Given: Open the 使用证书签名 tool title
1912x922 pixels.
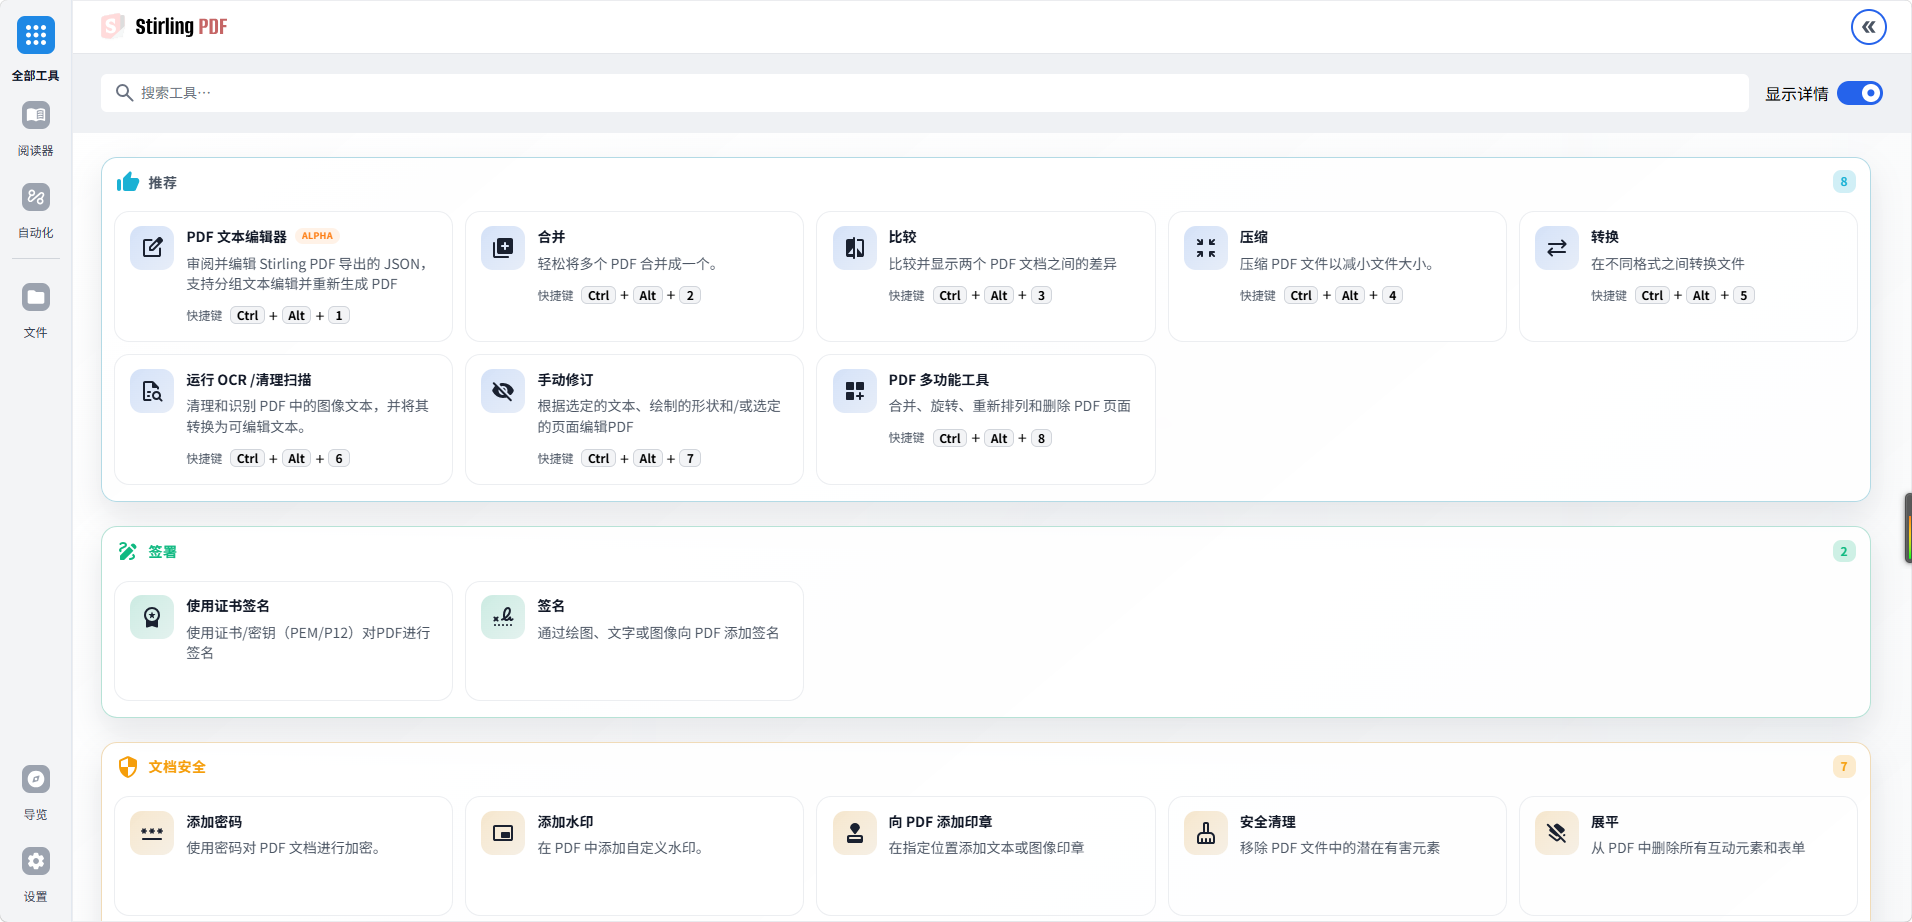Looking at the screenshot, I should pos(228,606).
